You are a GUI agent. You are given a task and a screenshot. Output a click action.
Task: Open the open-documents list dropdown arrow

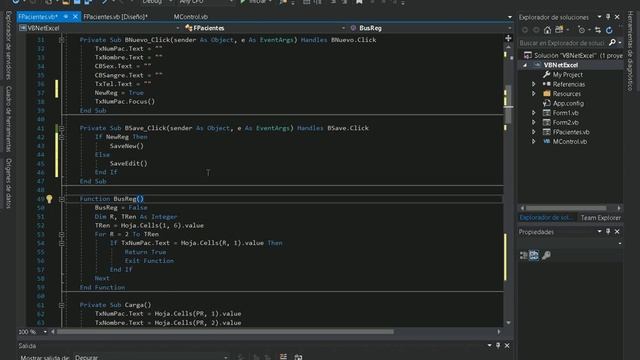(509, 17)
